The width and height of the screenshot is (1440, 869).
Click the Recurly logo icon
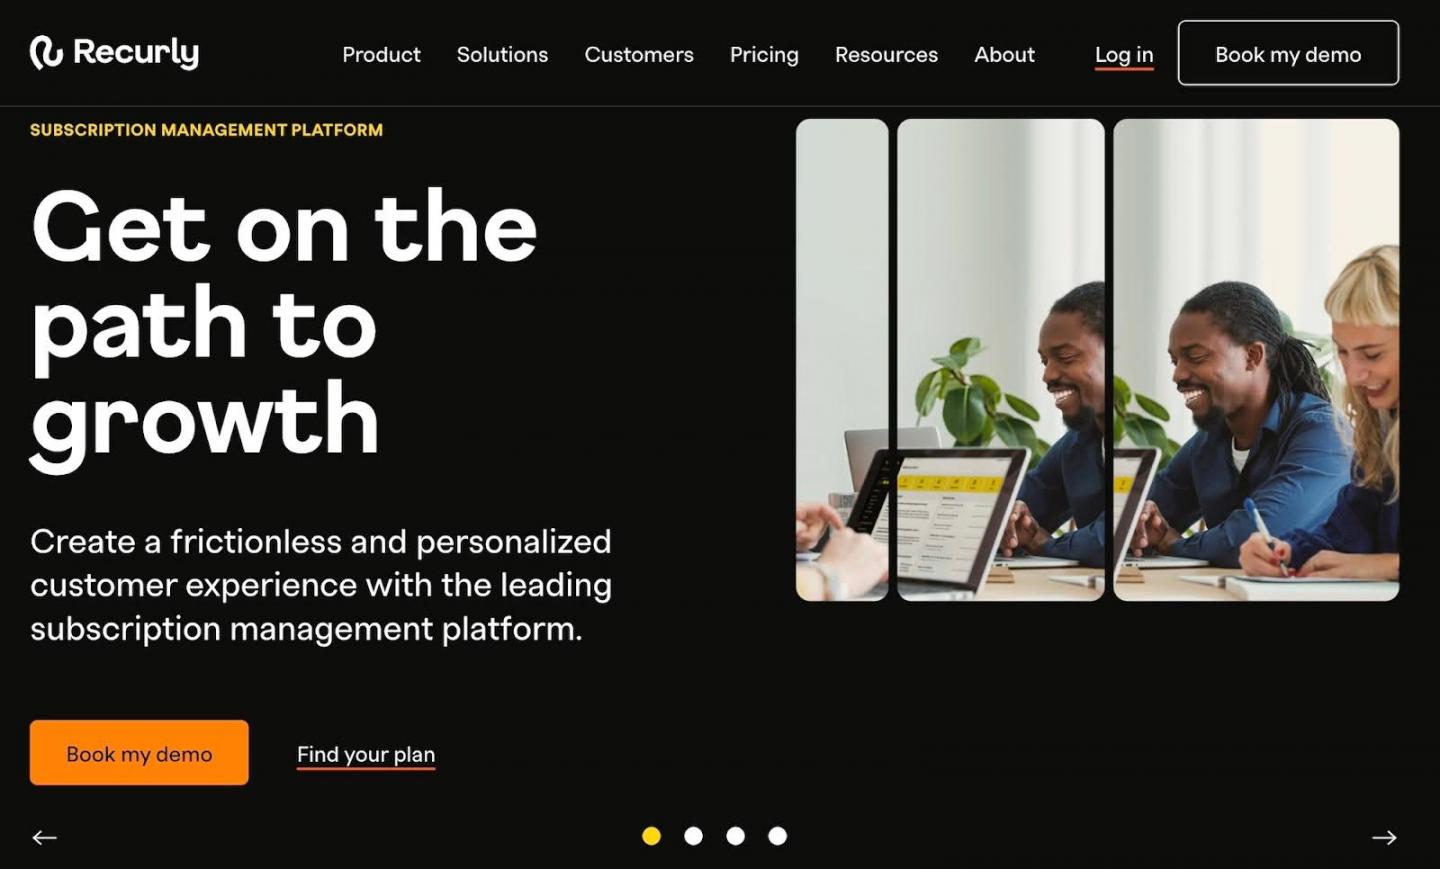click(46, 53)
